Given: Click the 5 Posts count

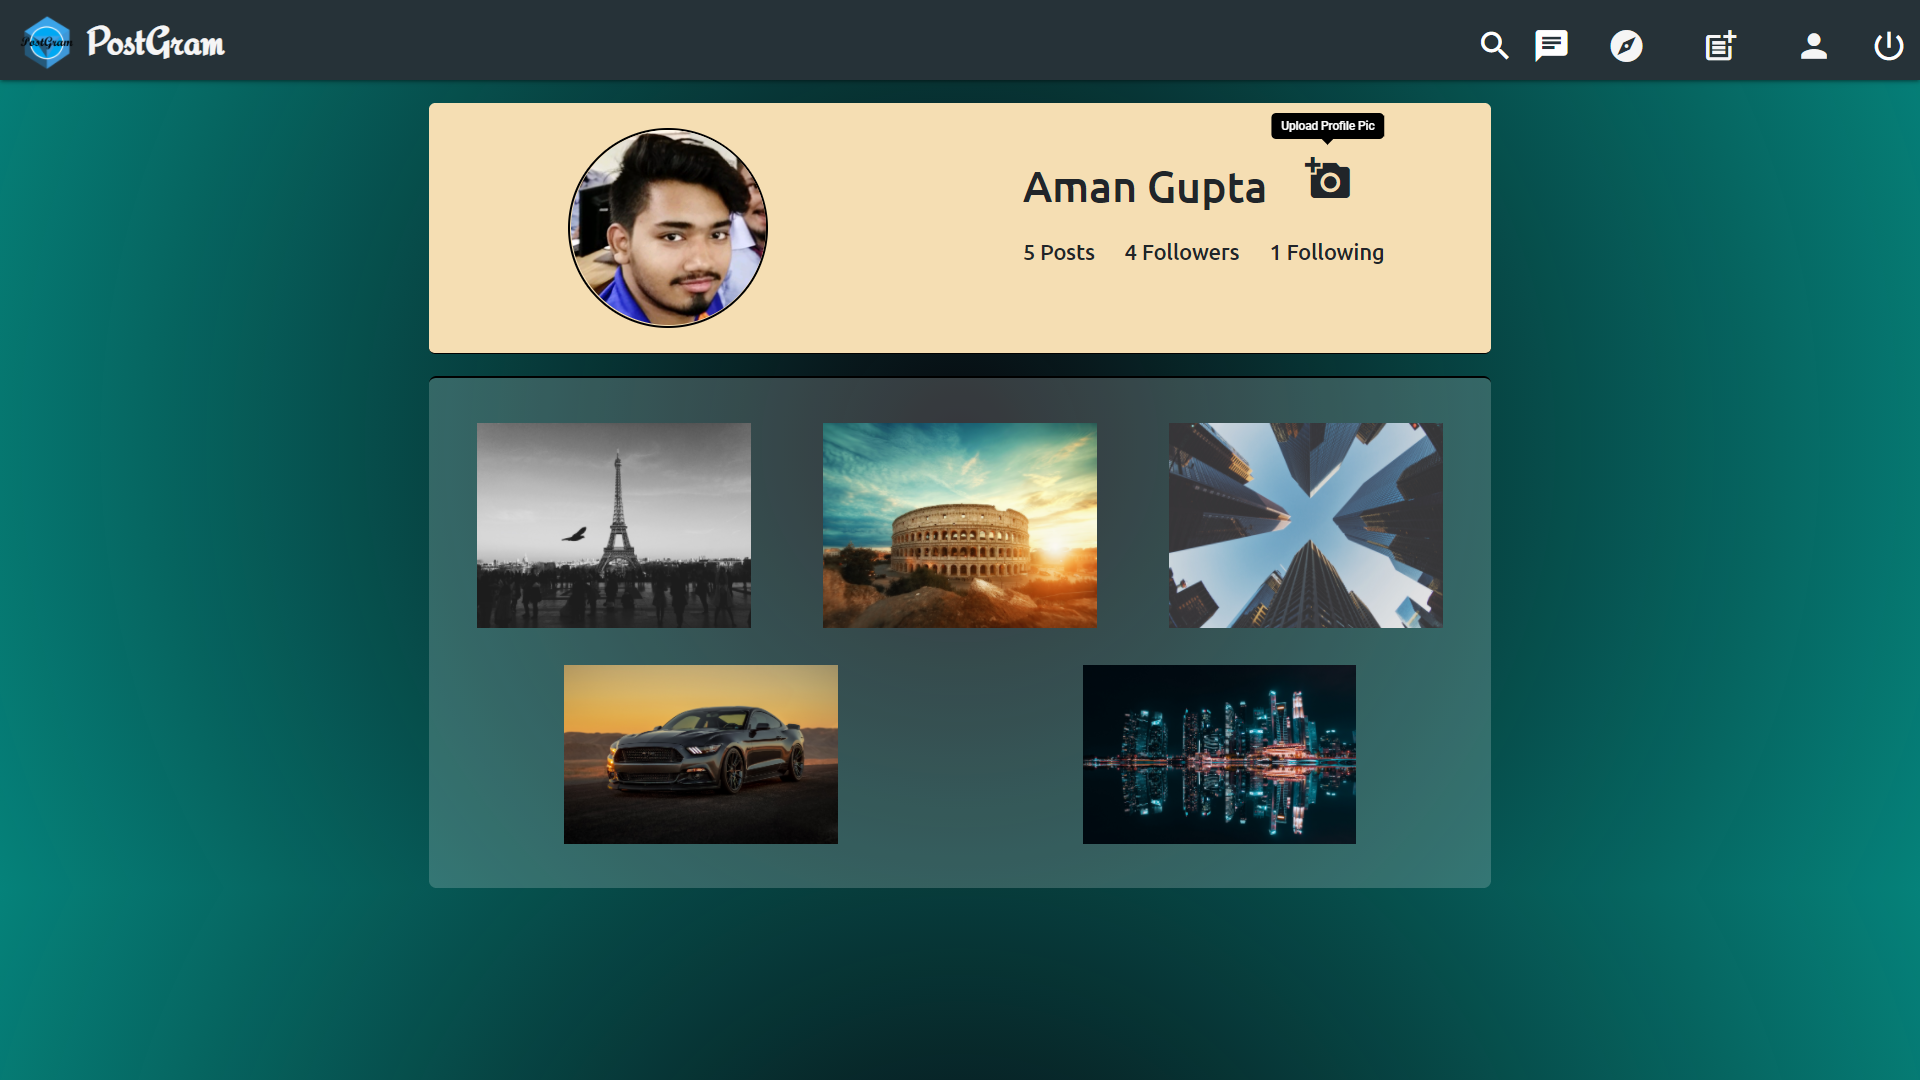Looking at the screenshot, I should 1058,253.
